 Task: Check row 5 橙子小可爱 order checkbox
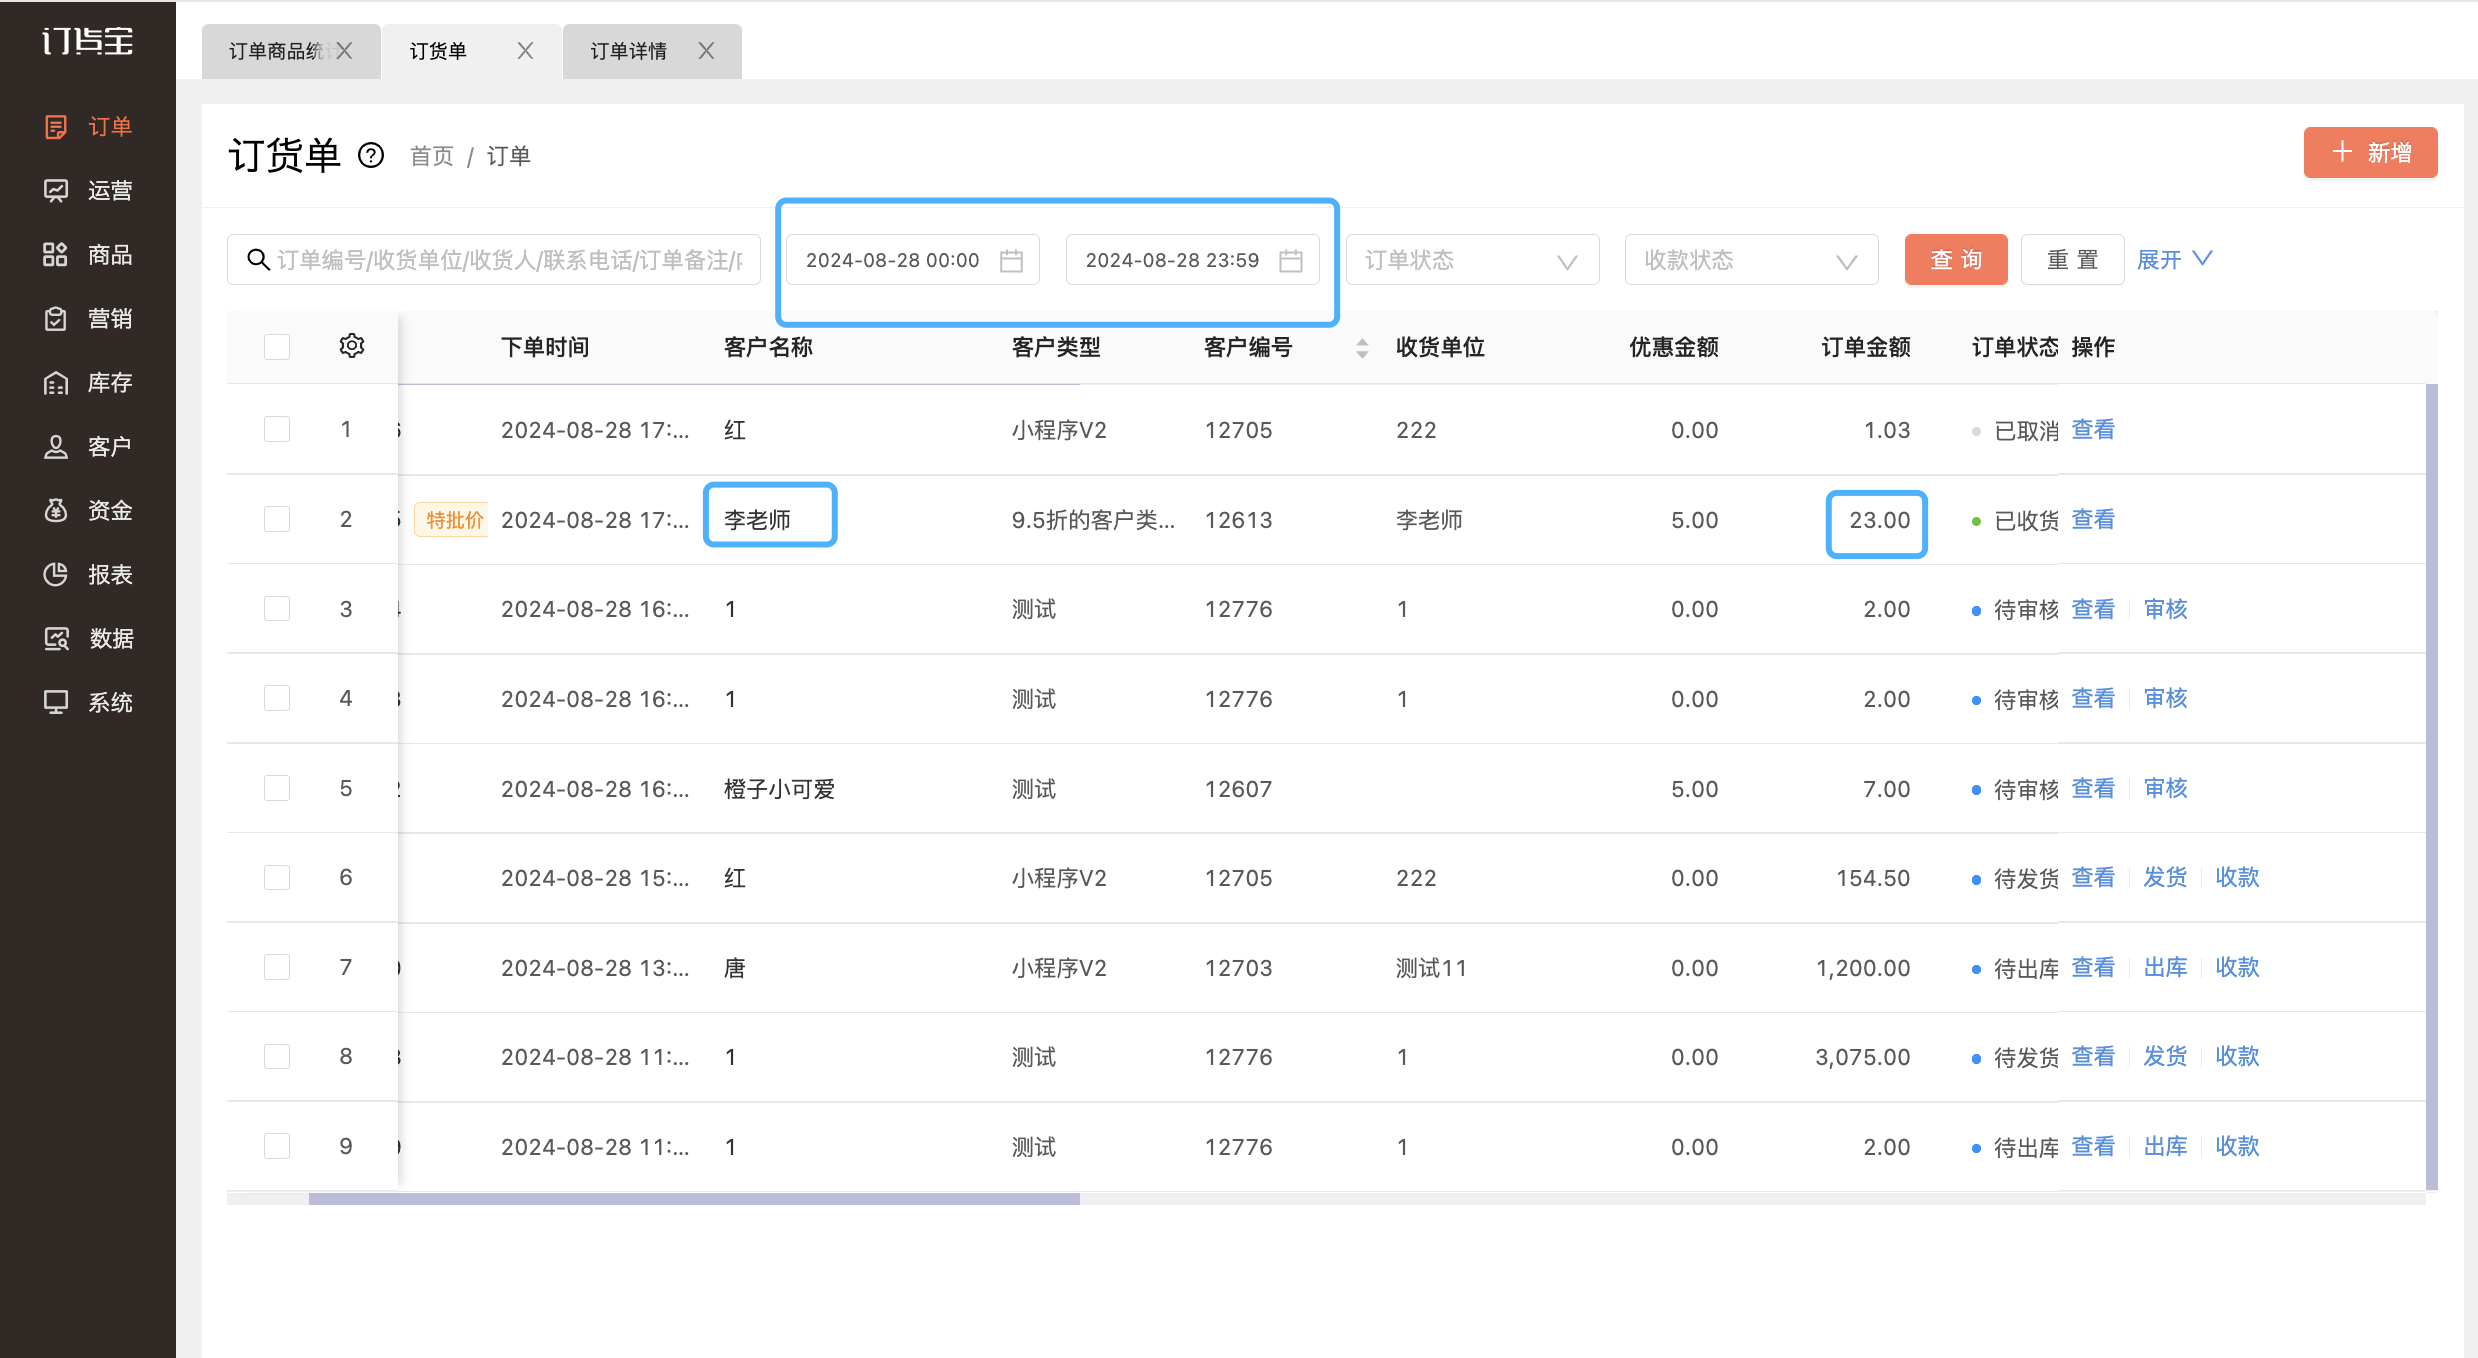(x=277, y=788)
